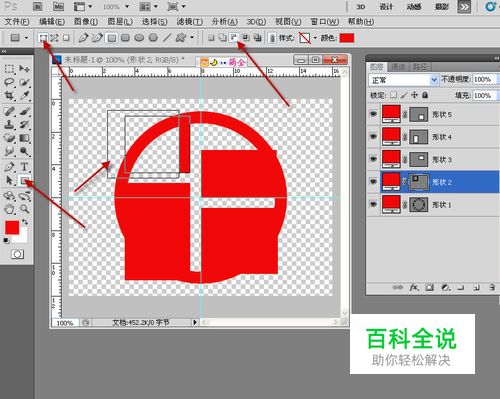Open the 视图(V) menu
This screenshot has width=500, height=399.
[288, 22]
